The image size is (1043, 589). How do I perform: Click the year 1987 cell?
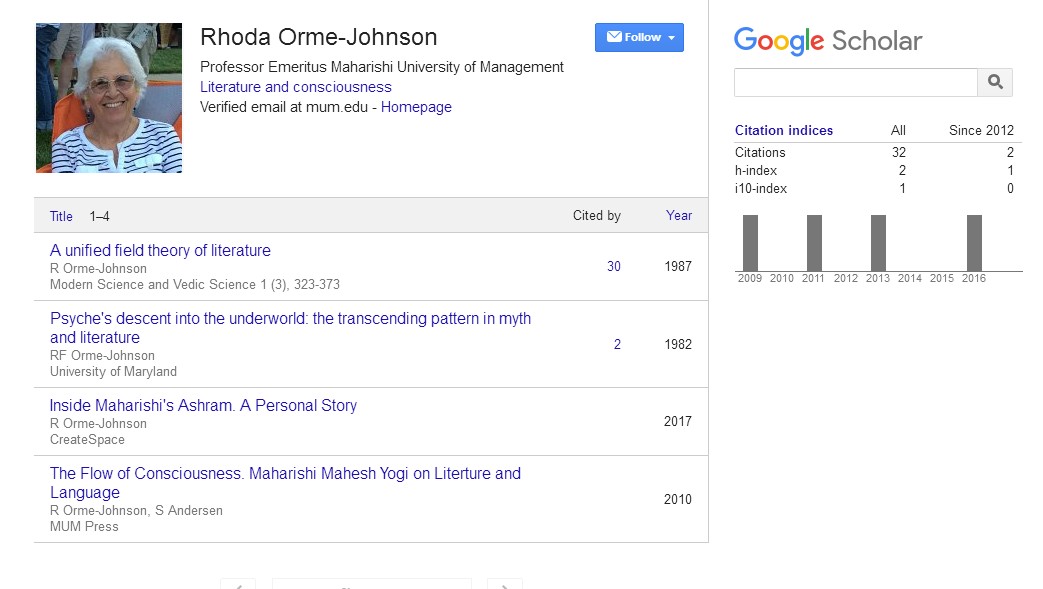point(678,266)
